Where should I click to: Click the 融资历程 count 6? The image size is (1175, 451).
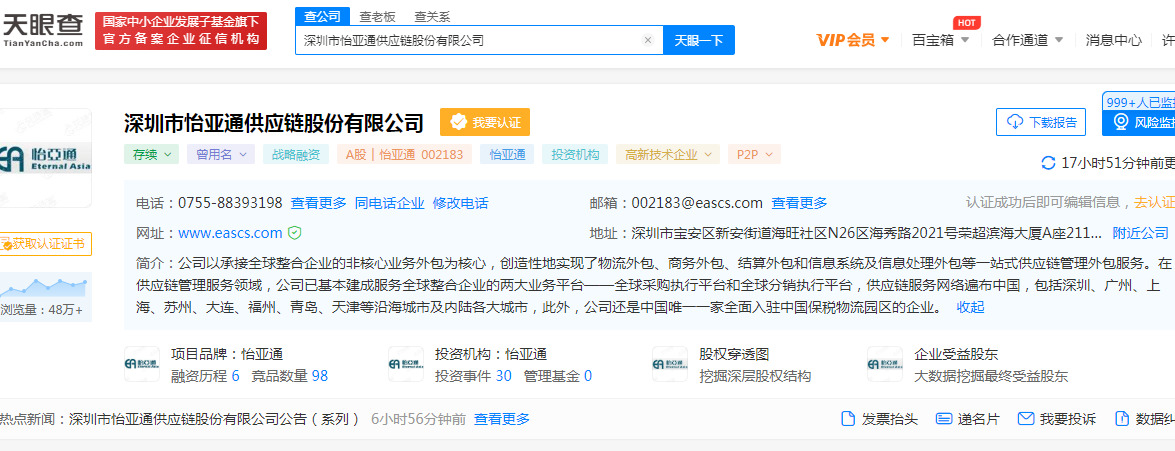(235, 376)
